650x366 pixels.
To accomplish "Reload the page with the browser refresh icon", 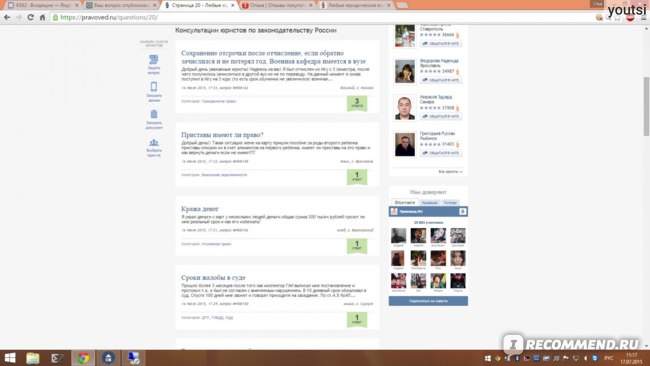I will (x=30, y=17).
